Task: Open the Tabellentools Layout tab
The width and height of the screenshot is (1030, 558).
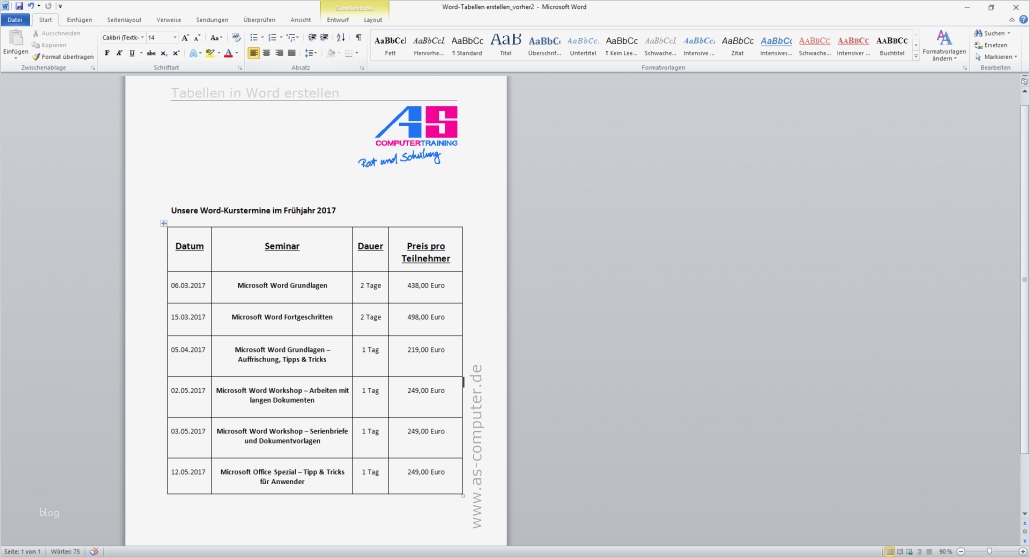Action: 372,20
